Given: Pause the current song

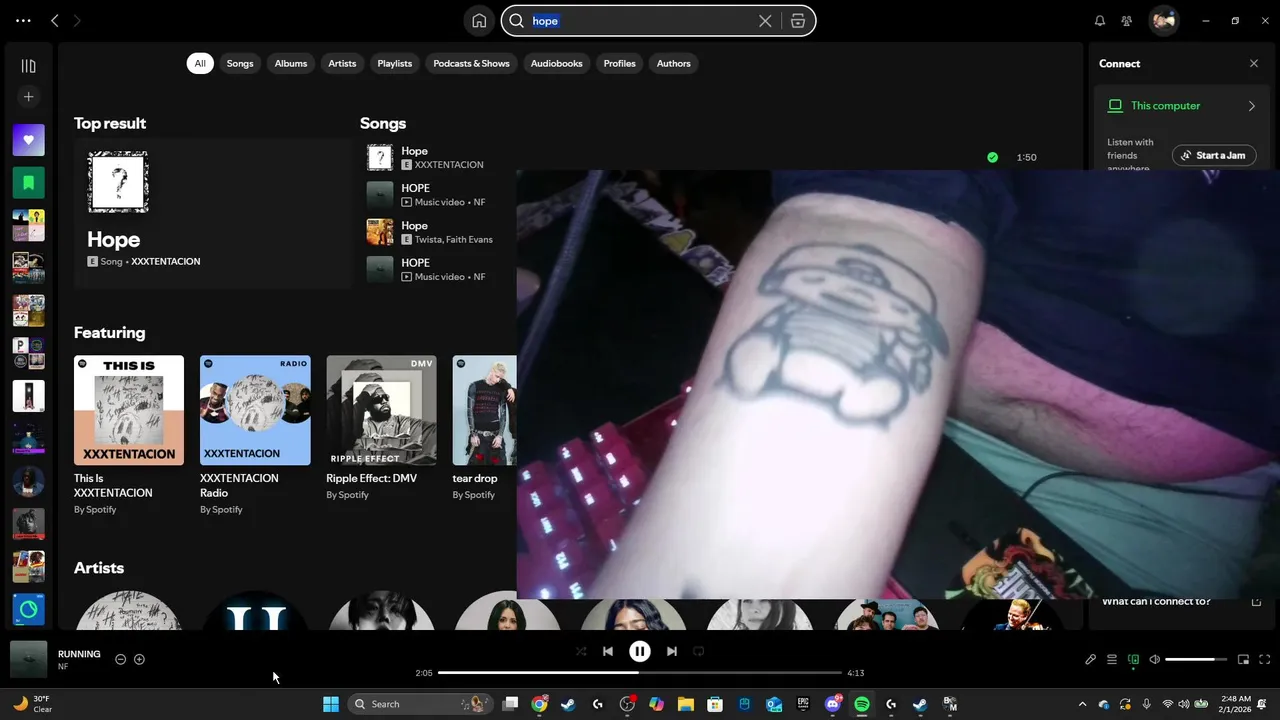Looking at the screenshot, I should click(640, 651).
